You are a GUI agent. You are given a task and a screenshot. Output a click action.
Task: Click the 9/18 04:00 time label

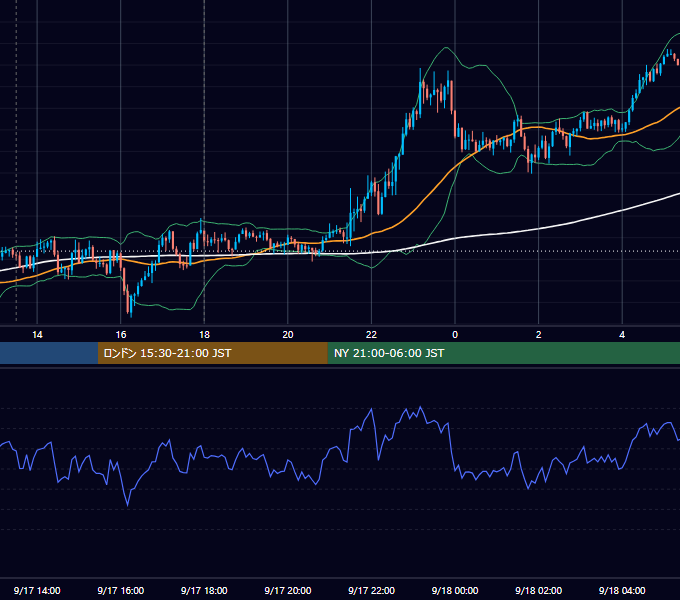[622, 590]
